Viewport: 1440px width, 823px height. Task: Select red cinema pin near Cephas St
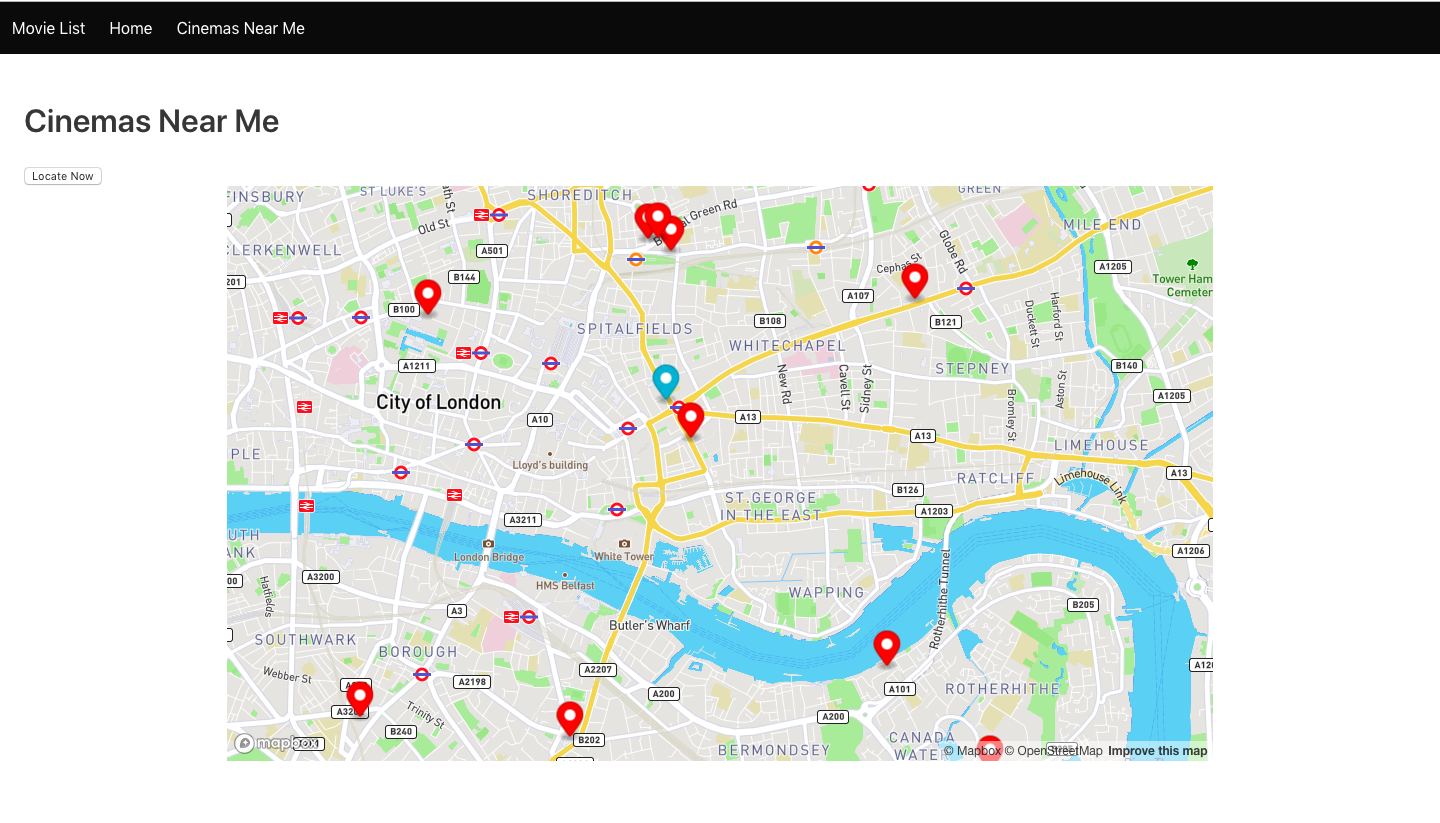point(914,281)
